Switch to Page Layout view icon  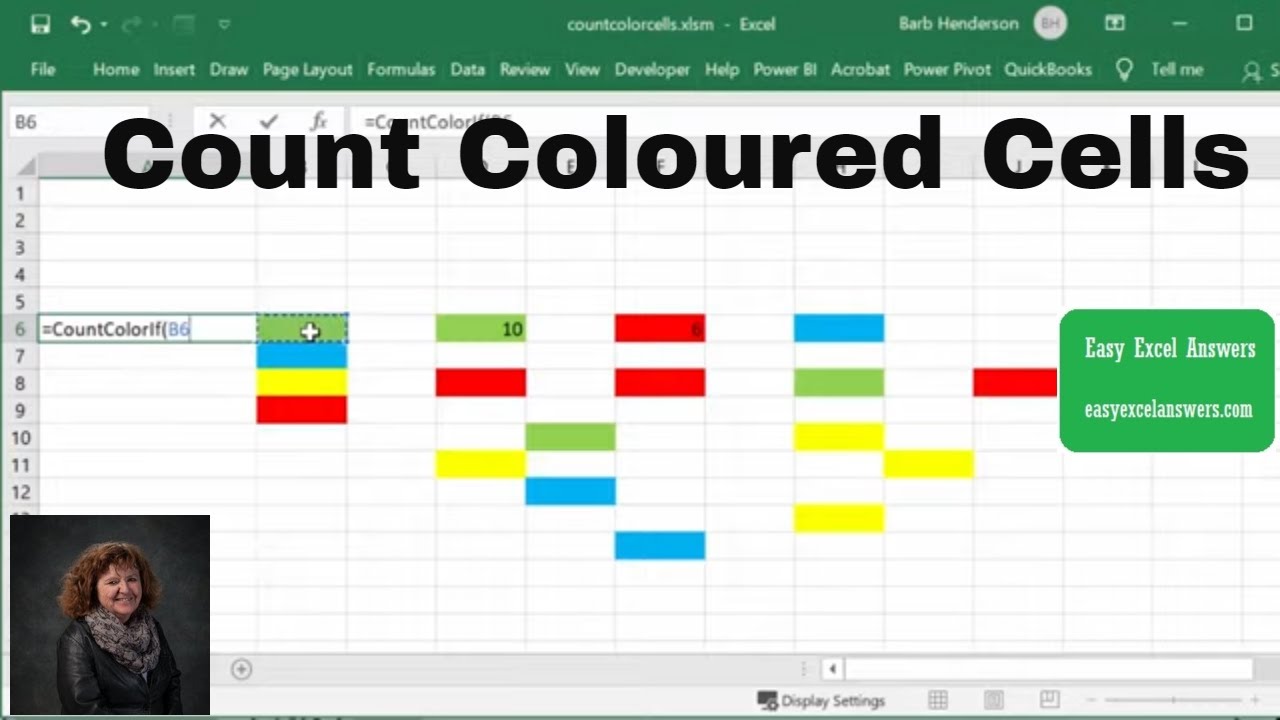tap(994, 700)
